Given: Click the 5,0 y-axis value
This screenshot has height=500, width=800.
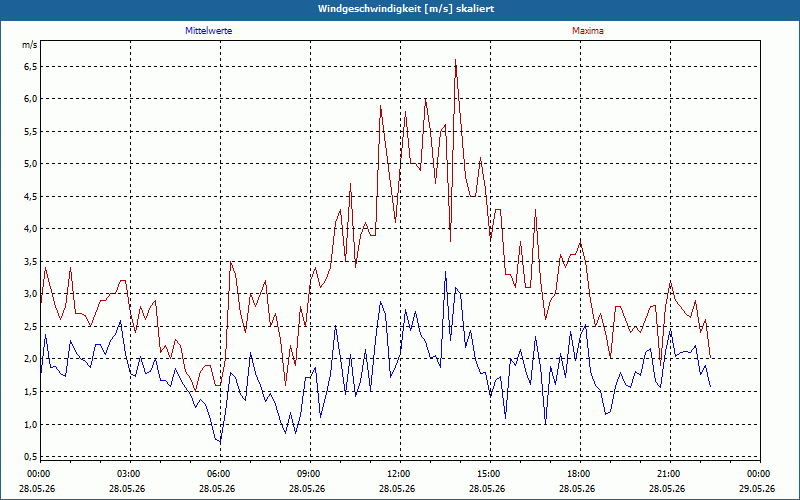Looking at the screenshot, I should pyautogui.click(x=31, y=164).
